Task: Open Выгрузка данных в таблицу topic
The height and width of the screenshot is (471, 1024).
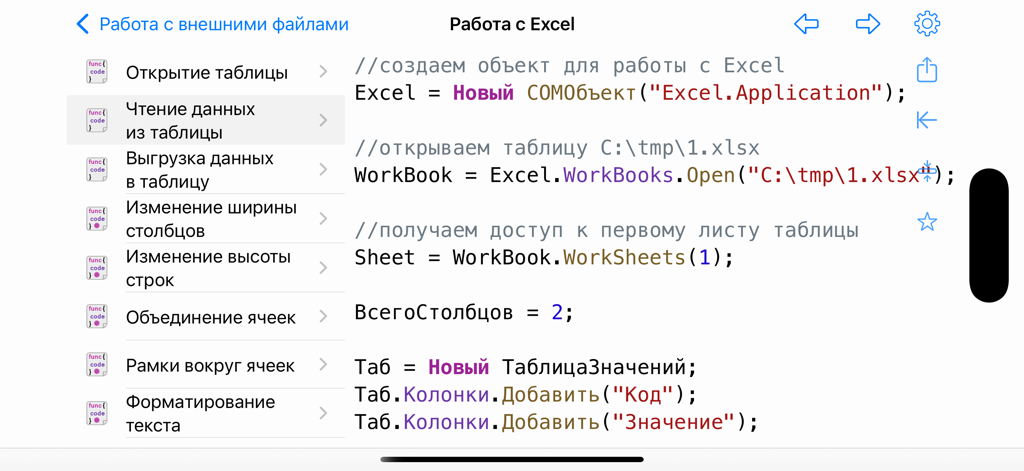Action: click(199, 170)
